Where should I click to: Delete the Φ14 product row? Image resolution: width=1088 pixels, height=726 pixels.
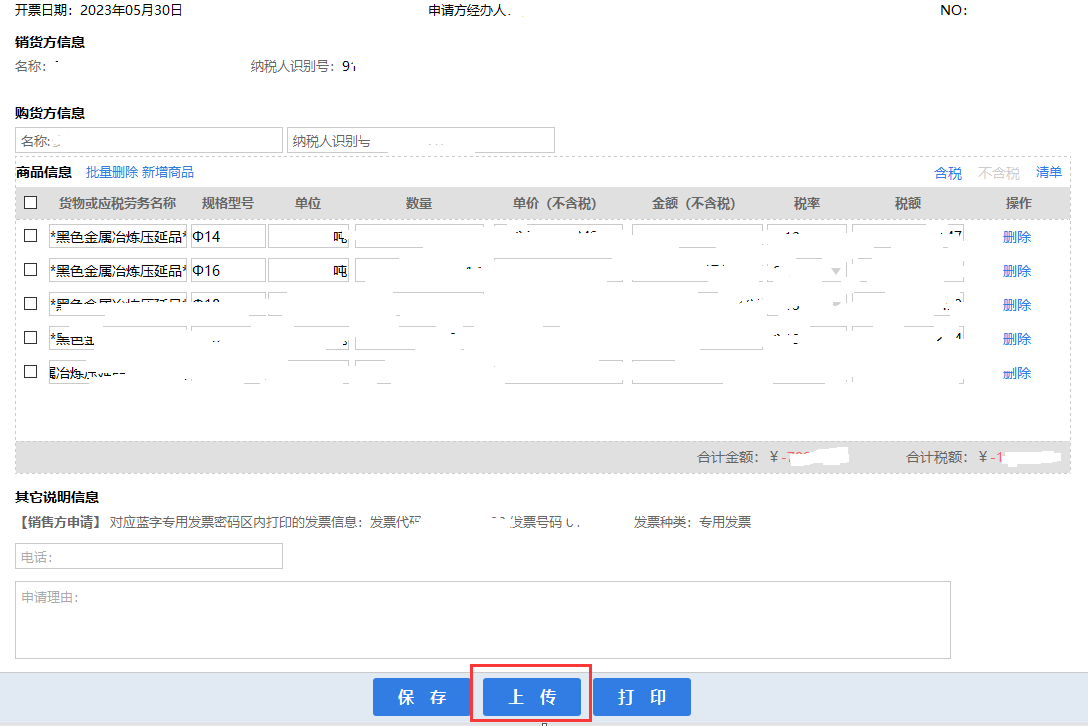pyautogui.click(x=1016, y=237)
